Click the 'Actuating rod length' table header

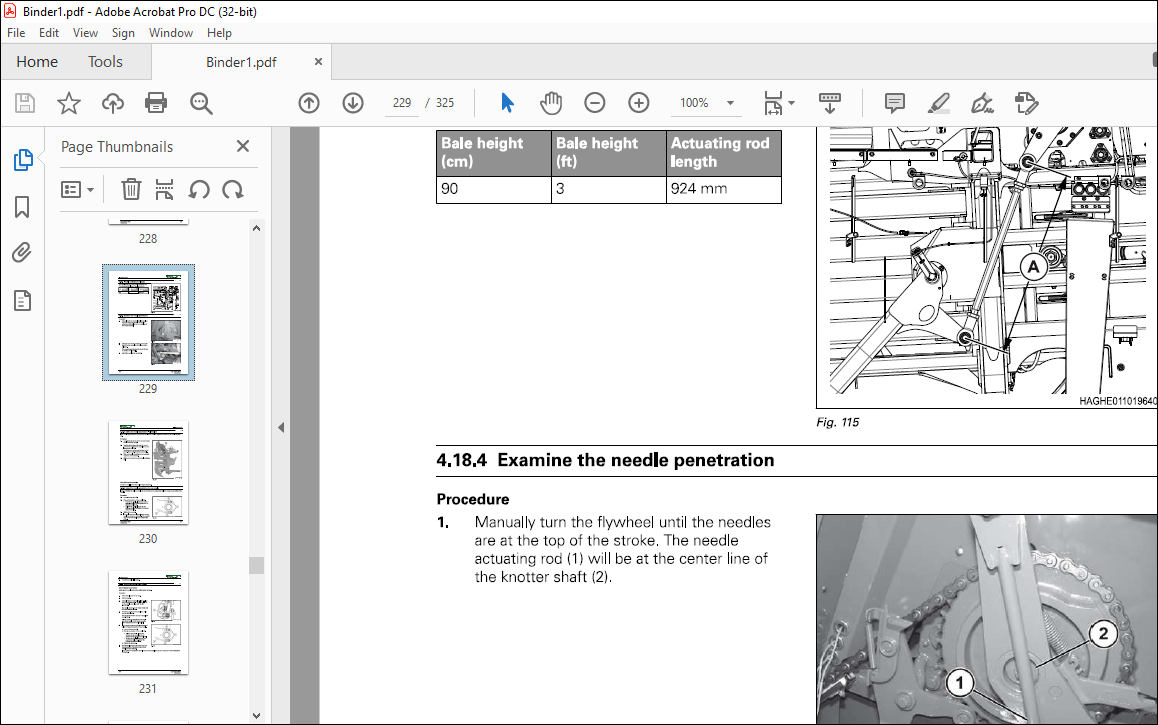[x=724, y=153]
